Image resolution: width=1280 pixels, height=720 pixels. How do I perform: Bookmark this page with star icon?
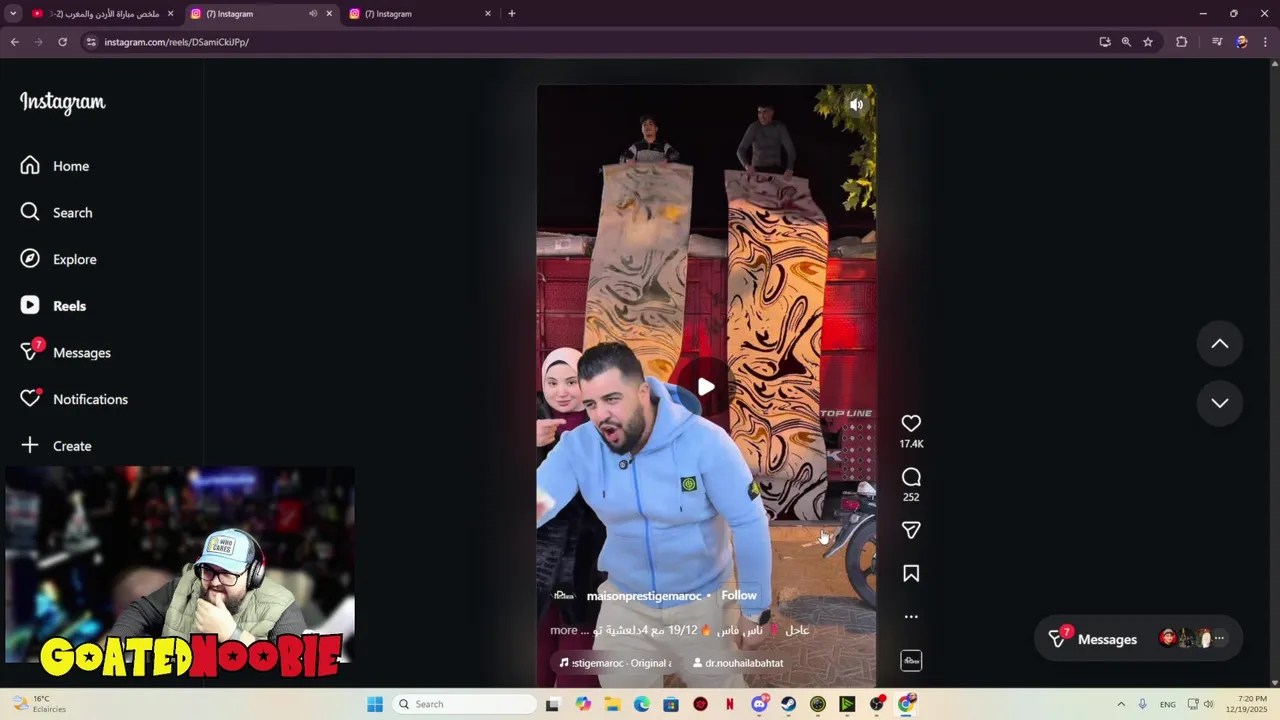1148,42
